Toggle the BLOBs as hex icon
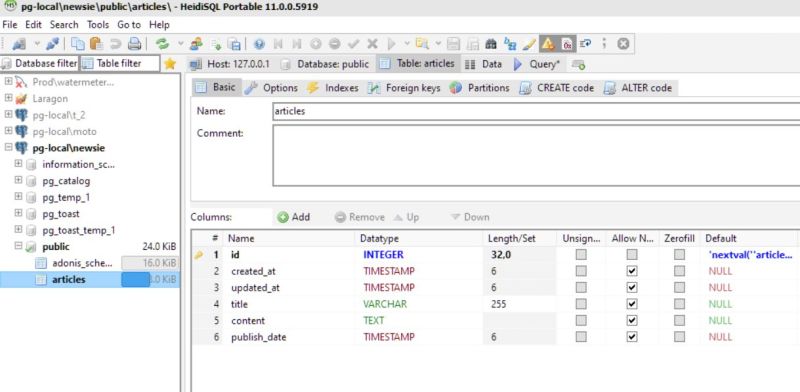This screenshot has height=392, width=800. (x=567, y=44)
